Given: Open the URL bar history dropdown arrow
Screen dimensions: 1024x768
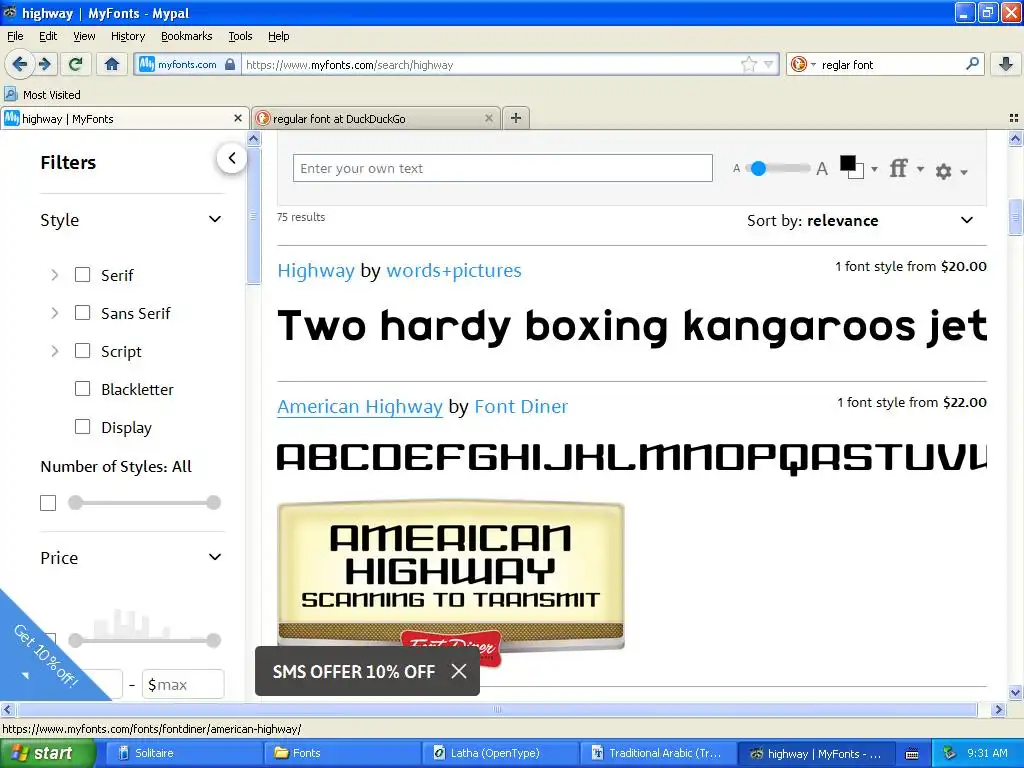Looking at the screenshot, I should [769, 64].
